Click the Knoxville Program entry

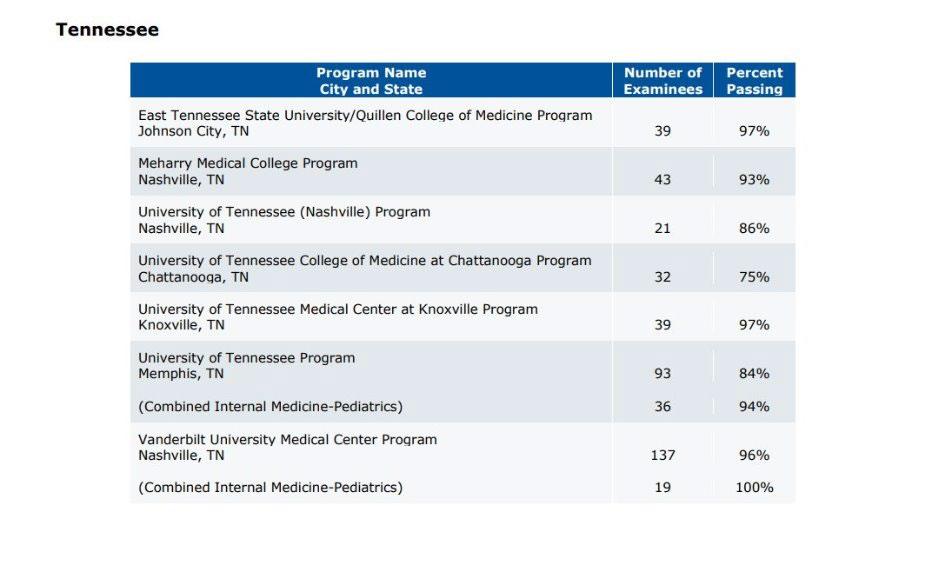pyautogui.click(x=338, y=309)
